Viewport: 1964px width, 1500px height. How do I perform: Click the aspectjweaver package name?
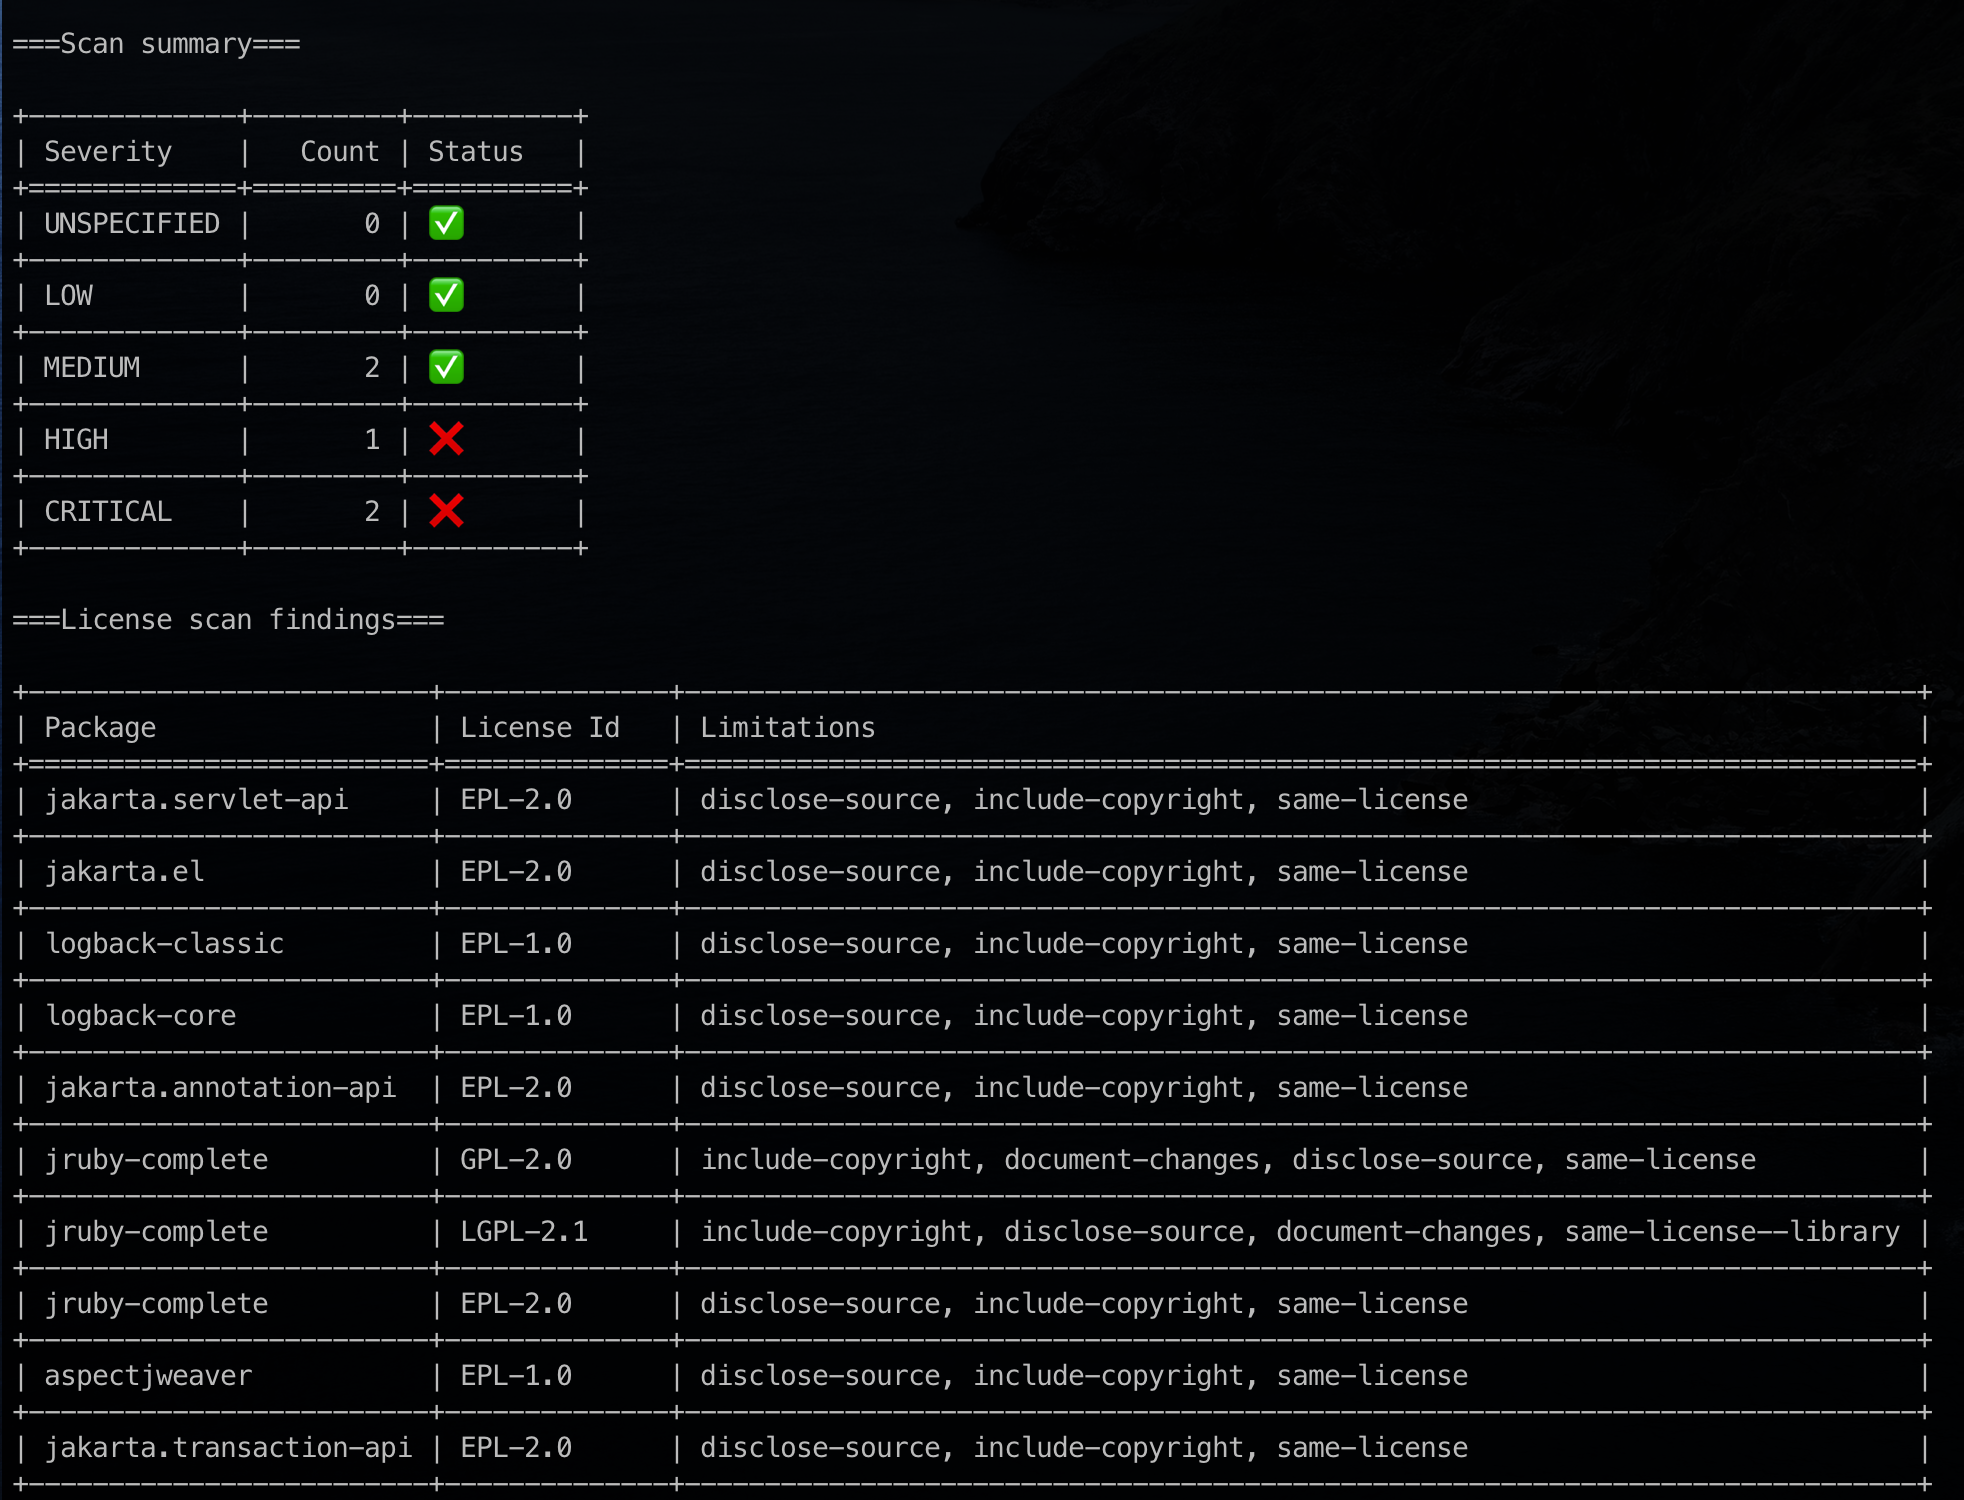[148, 1376]
